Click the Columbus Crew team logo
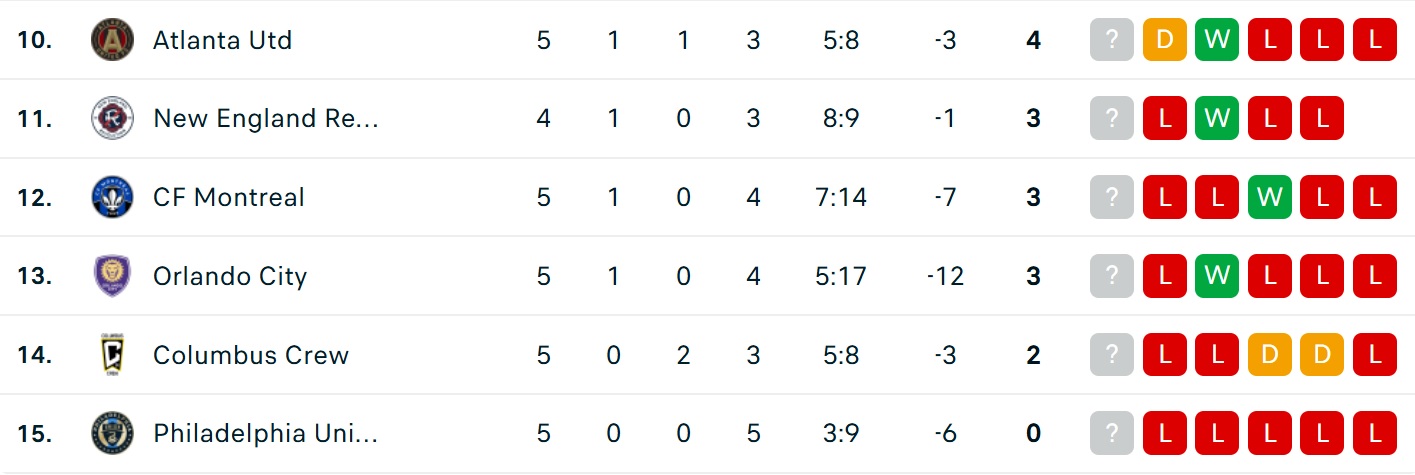 [112, 354]
